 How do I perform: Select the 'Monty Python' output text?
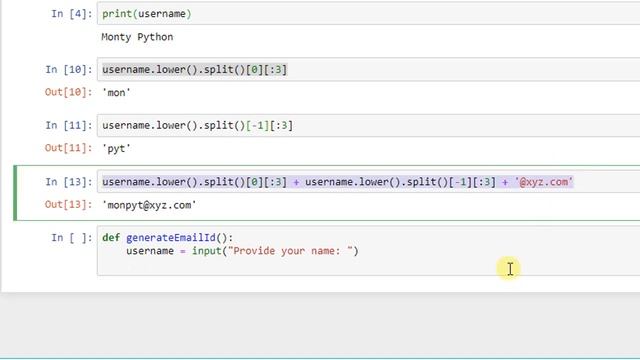coord(137,37)
